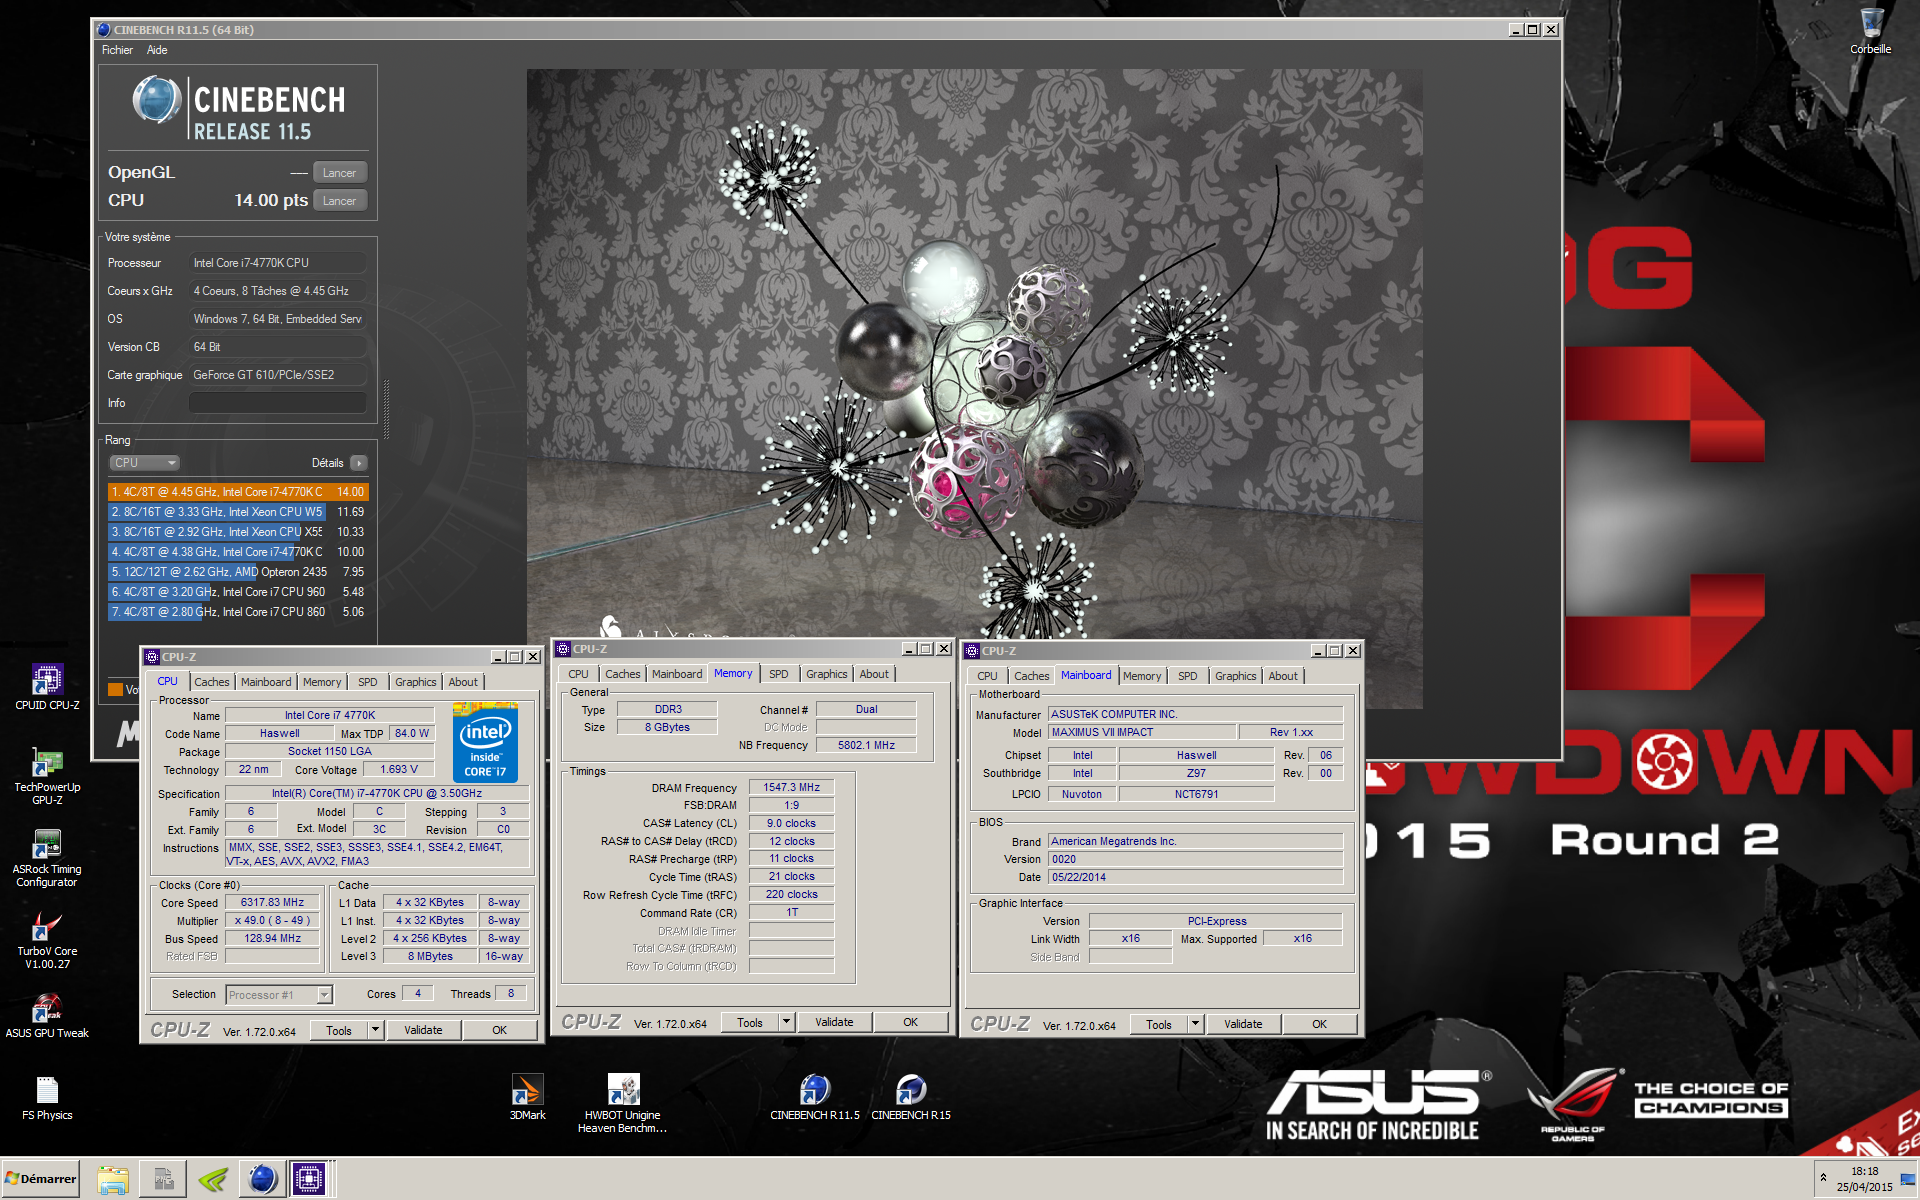The height and width of the screenshot is (1200, 1920).
Task: Click Validate in left CPU-Z window
Action: (423, 1030)
